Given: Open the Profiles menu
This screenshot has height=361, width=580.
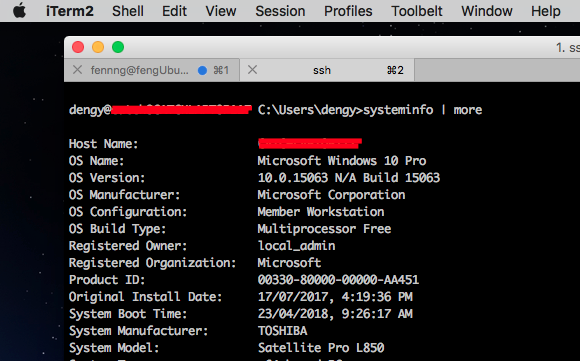Looking at the screenshot, I should pos(348,11).
